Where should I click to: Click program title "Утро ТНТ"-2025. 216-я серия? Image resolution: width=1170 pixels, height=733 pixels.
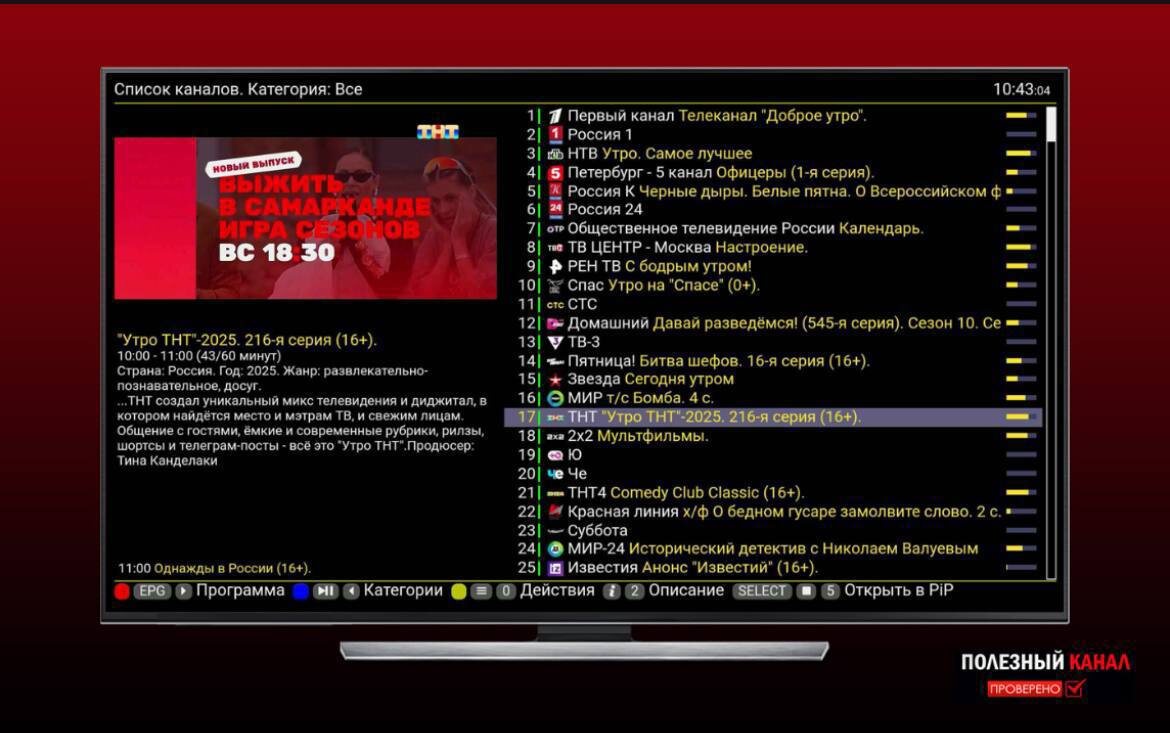click(247, 340)
